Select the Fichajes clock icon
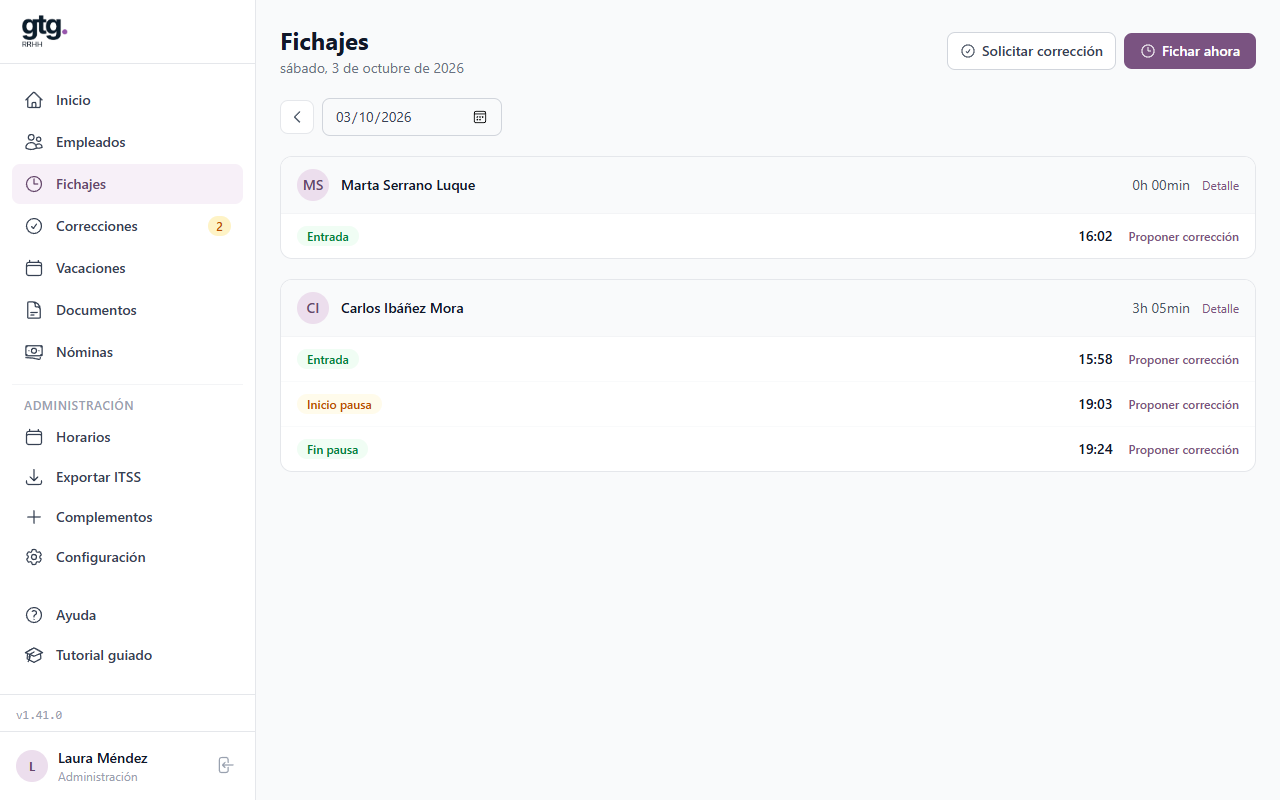This screenshot has width=1280, height=800. click(x=34, y=184)
